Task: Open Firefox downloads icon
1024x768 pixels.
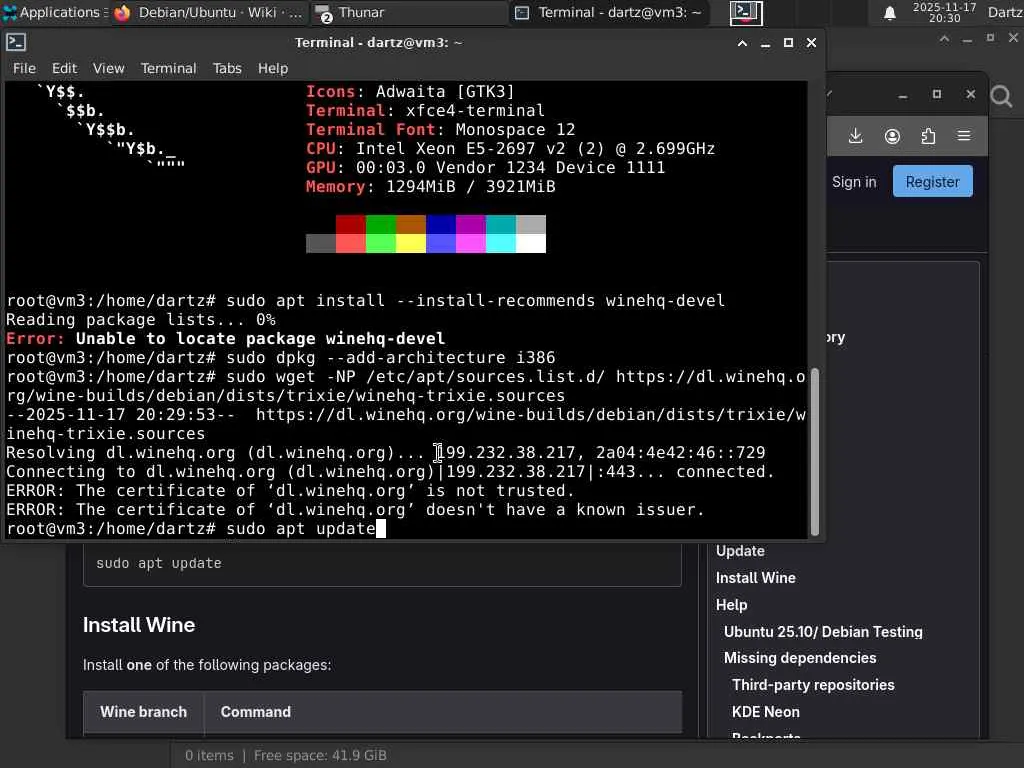Action: coord(856,136)
